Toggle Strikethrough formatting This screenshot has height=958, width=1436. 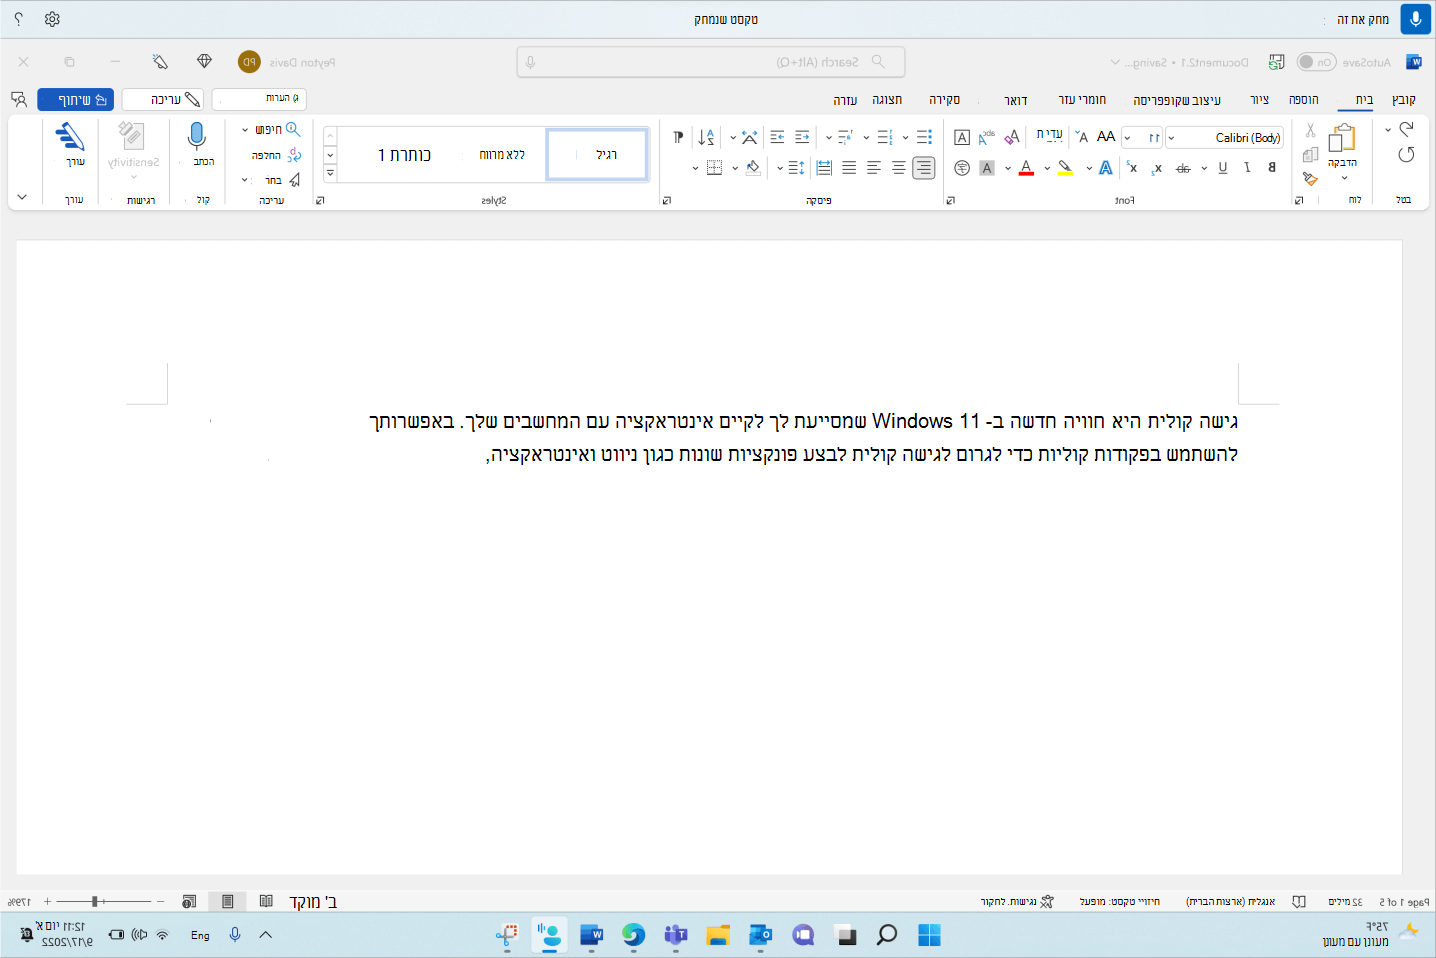[x=1183, y=168]
